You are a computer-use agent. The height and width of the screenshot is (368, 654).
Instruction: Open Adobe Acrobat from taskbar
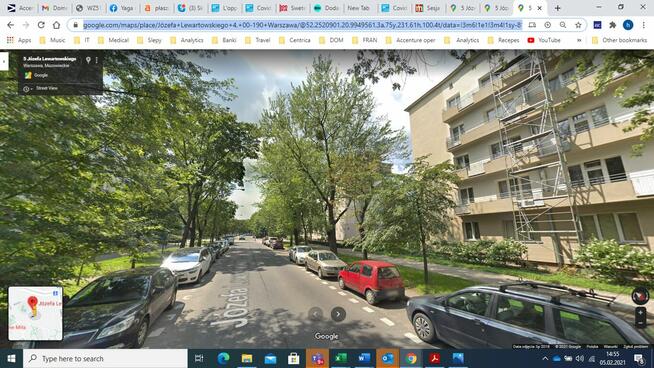click(434, 358)
